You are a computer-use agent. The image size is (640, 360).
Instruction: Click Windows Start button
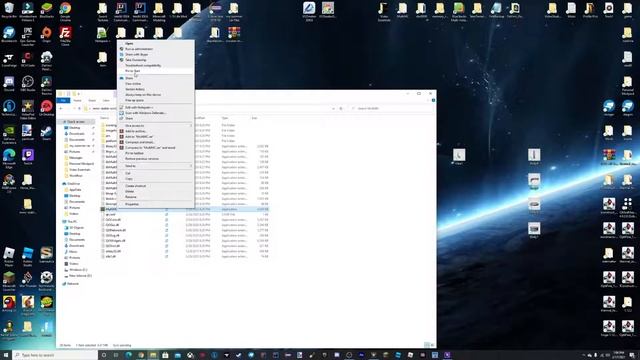point(6,355)
